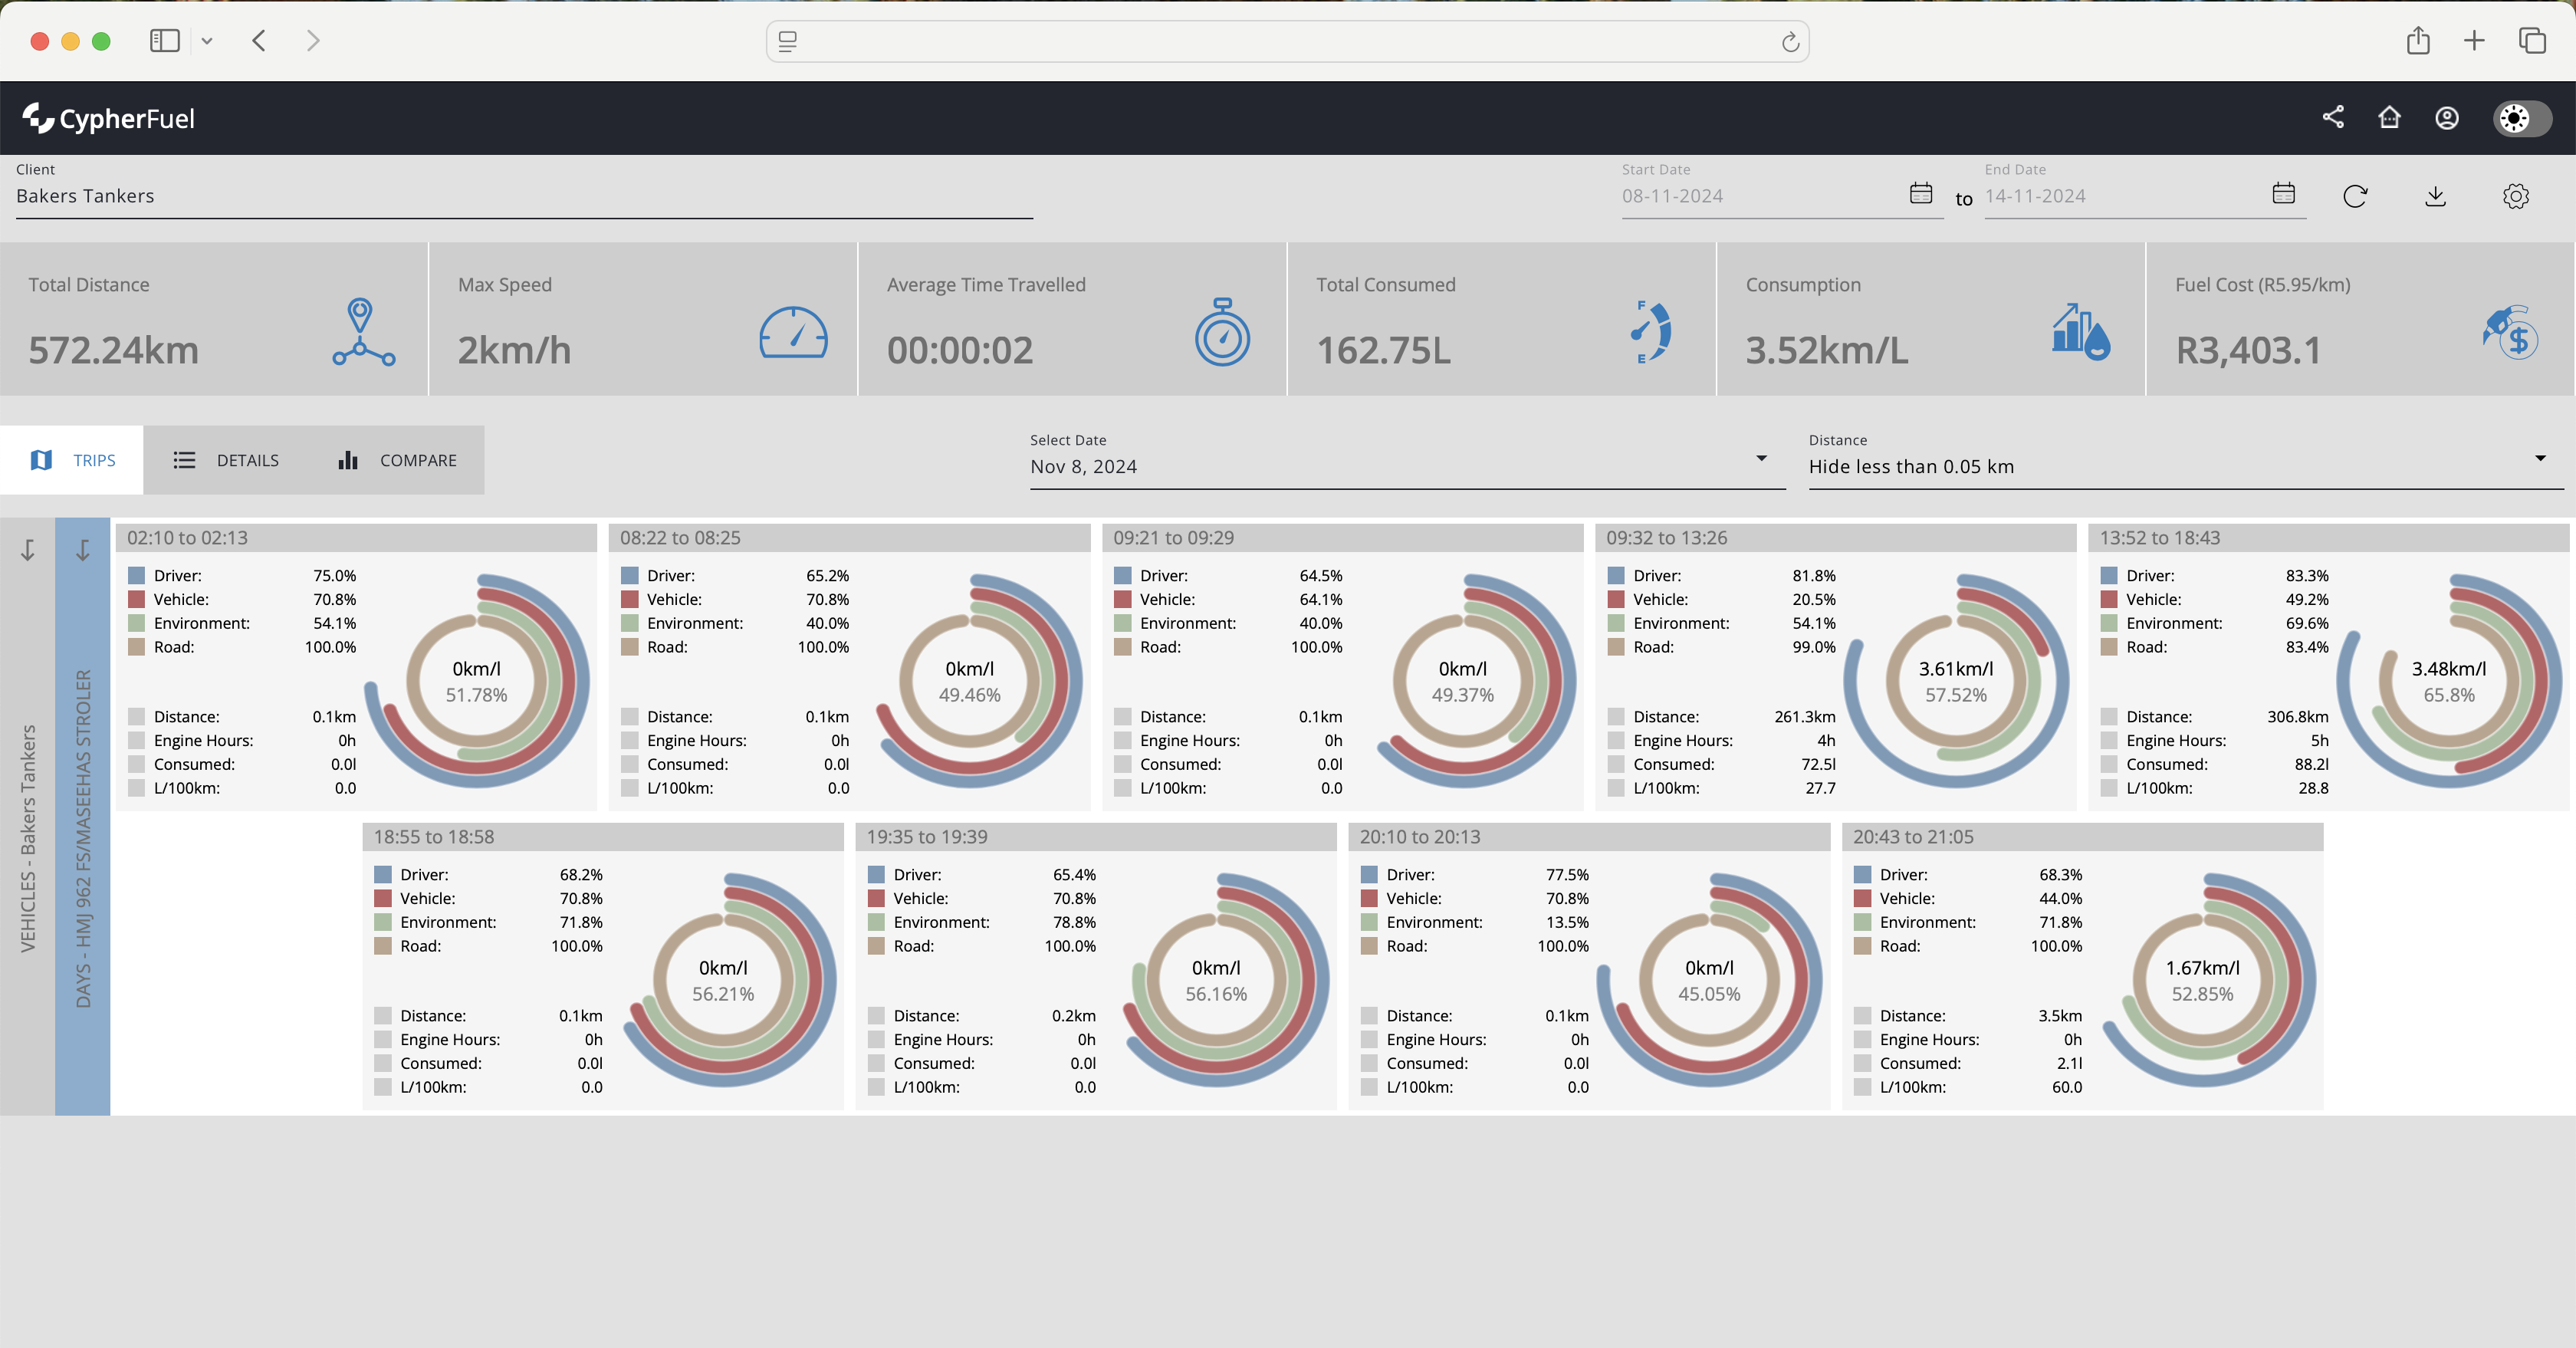The height and width of the screenshot is (1348, 2576).
Task: Toggle Vehicle swatch in 08:22 to 08:25 trip
Action: (629, 599)
